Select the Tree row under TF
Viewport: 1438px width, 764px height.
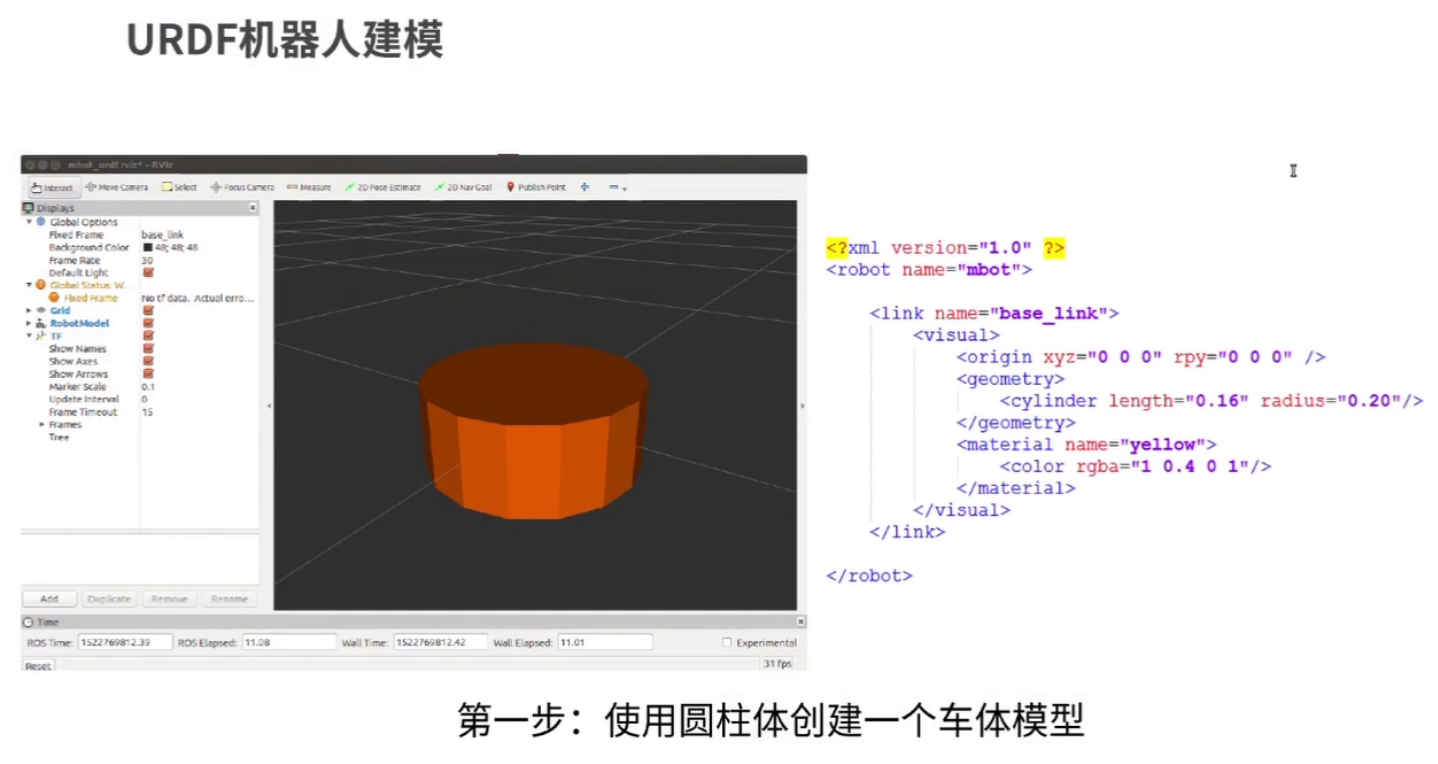59,437
